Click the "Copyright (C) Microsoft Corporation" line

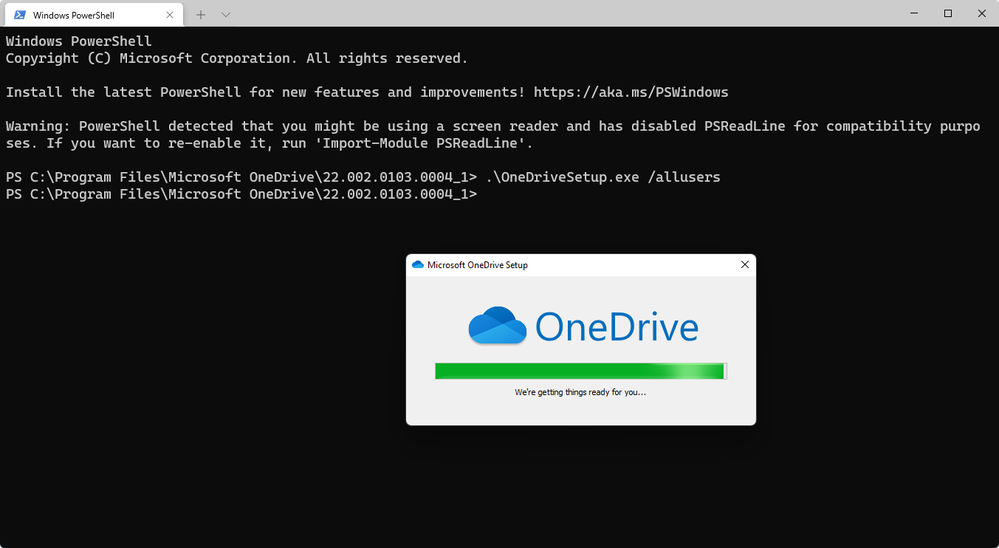(237, 59)
